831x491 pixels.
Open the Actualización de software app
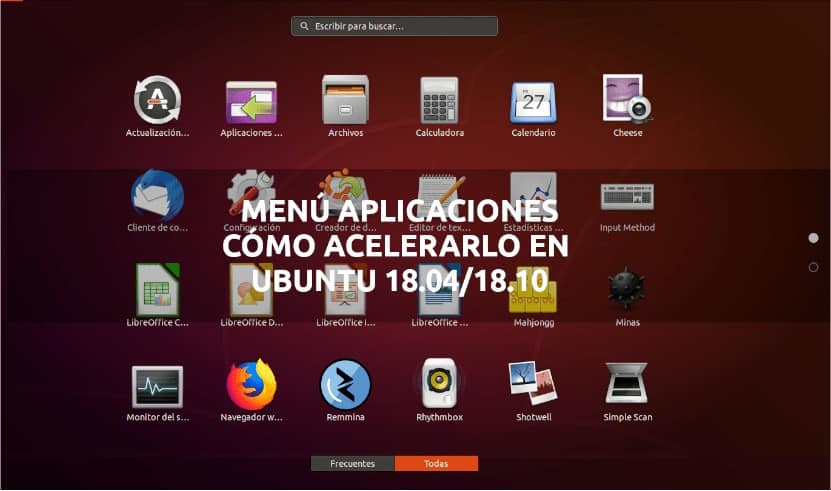[157, 100]
